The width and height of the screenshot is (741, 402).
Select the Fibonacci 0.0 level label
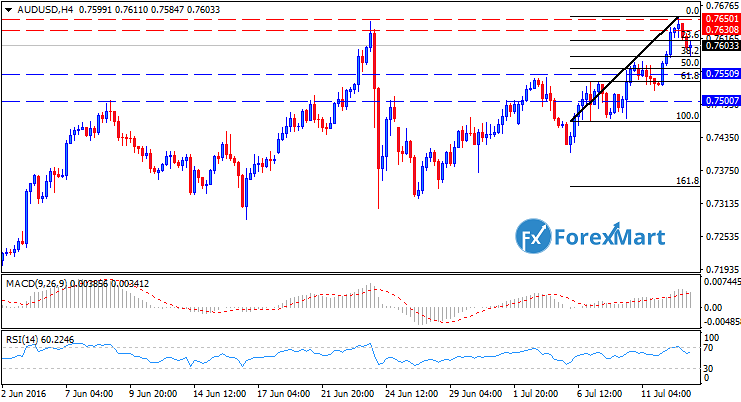pyautogui.click(x=690, y=11)
